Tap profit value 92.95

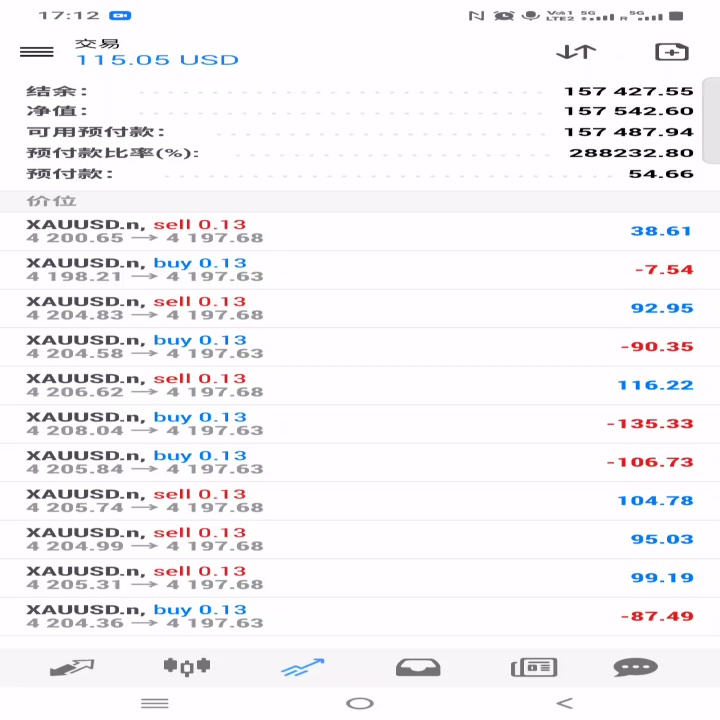[x=662, y=308]
